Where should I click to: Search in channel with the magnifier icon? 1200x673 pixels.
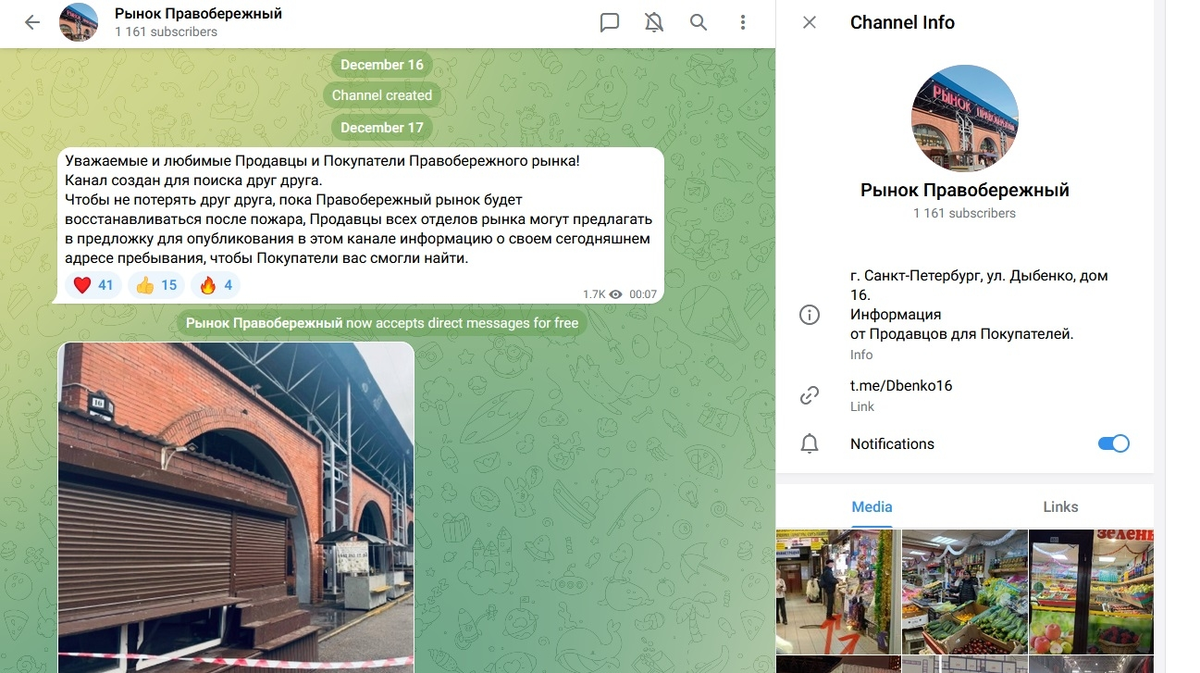tap(698, 22)
